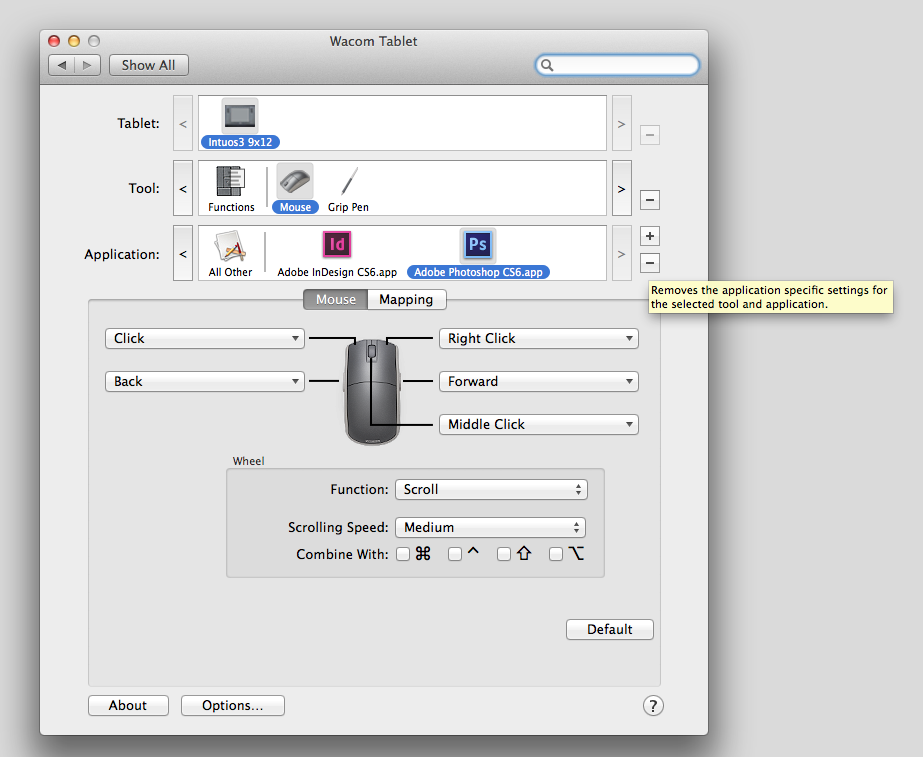Viewport: 923px width, 757px height.
Task: Switch to the Mouse tab
Action: 335,300
